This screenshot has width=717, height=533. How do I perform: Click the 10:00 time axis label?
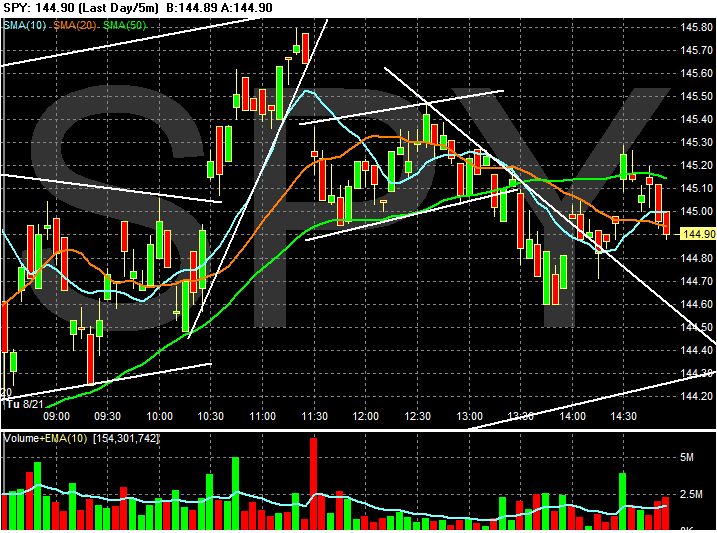(x=159, y=416)
